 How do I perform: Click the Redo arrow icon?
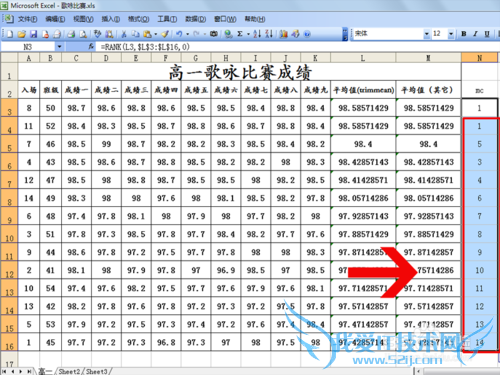click(x=196, y=34)
